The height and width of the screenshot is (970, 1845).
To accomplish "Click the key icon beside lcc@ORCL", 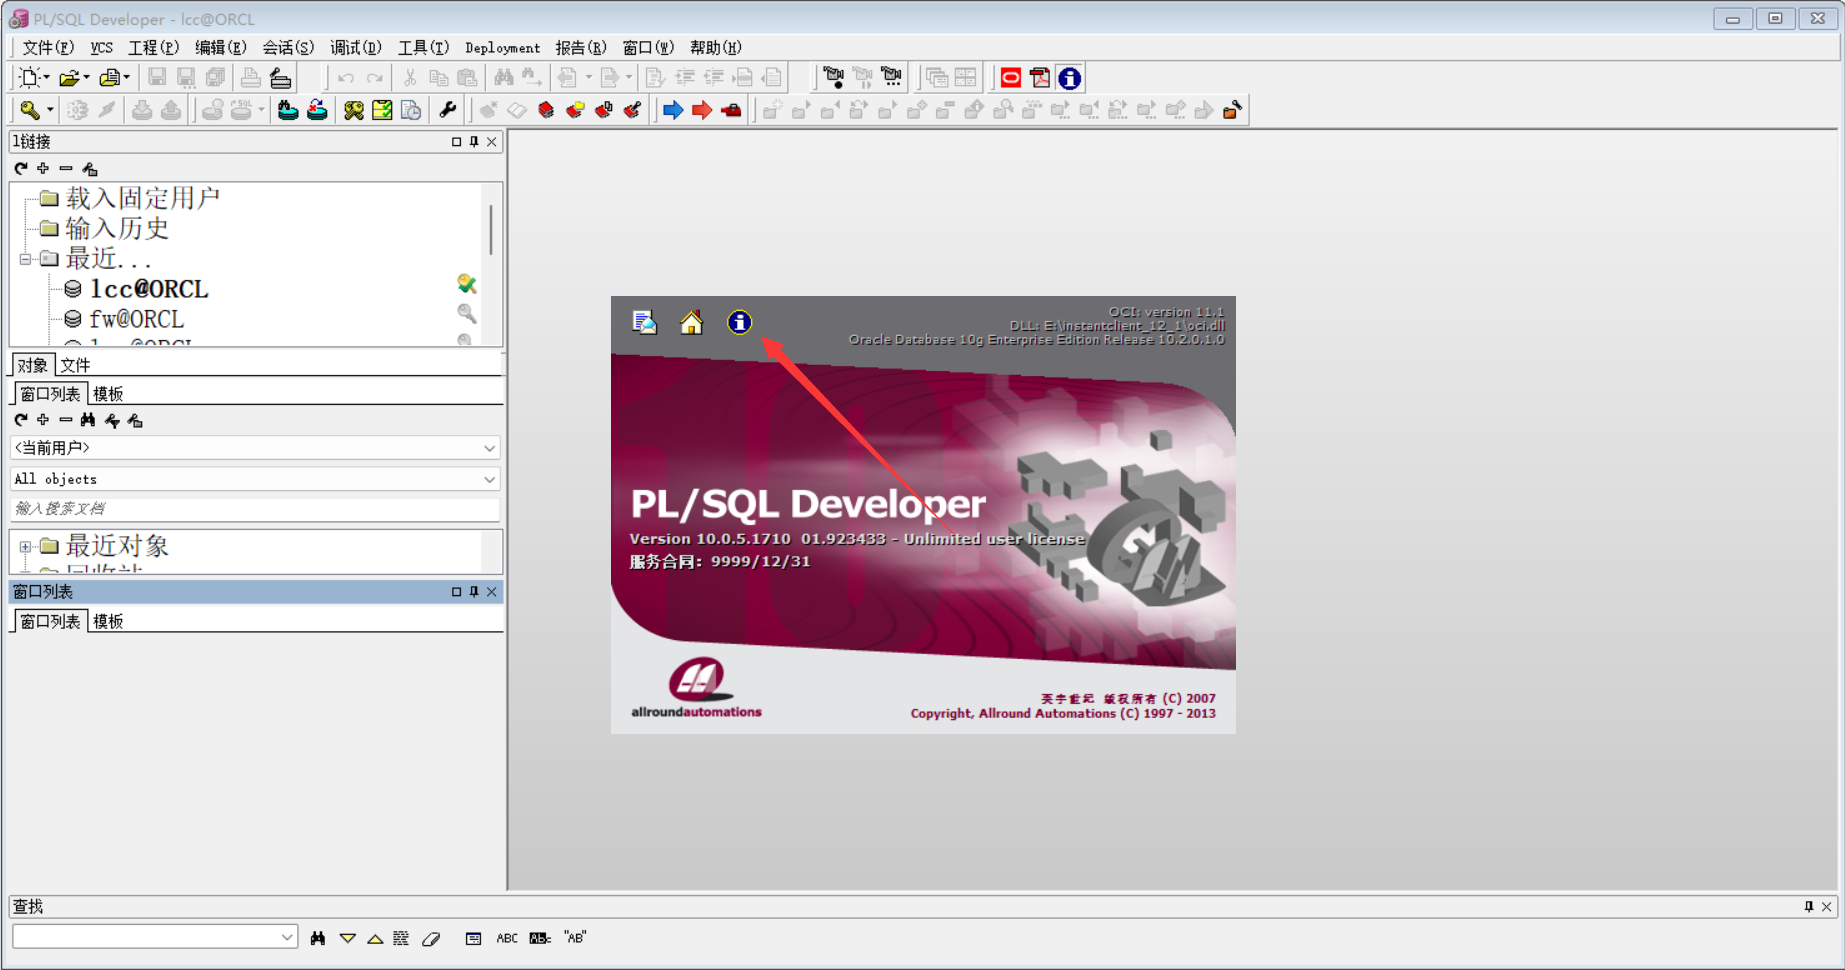I will [466, 285].
